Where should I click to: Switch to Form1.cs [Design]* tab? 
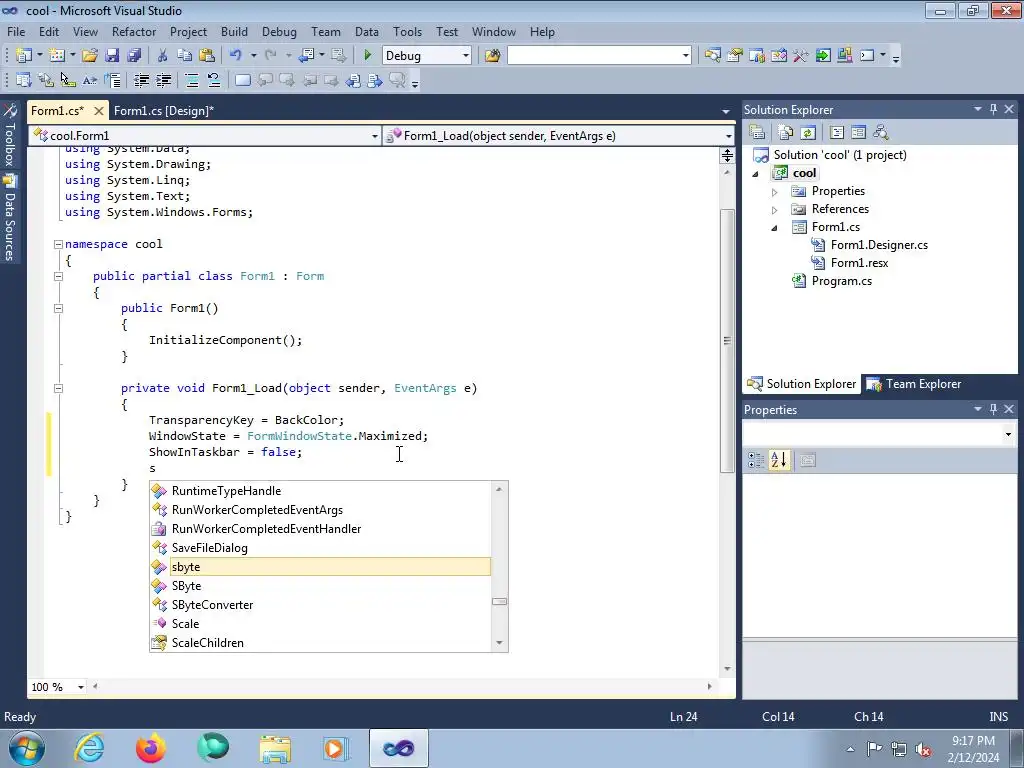(164, 110)
